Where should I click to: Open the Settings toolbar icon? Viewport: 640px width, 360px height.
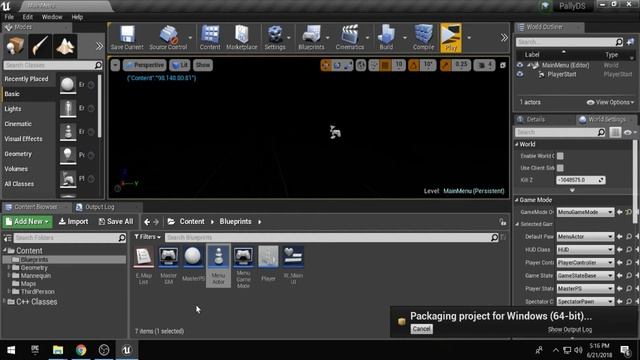pos(275,38)
